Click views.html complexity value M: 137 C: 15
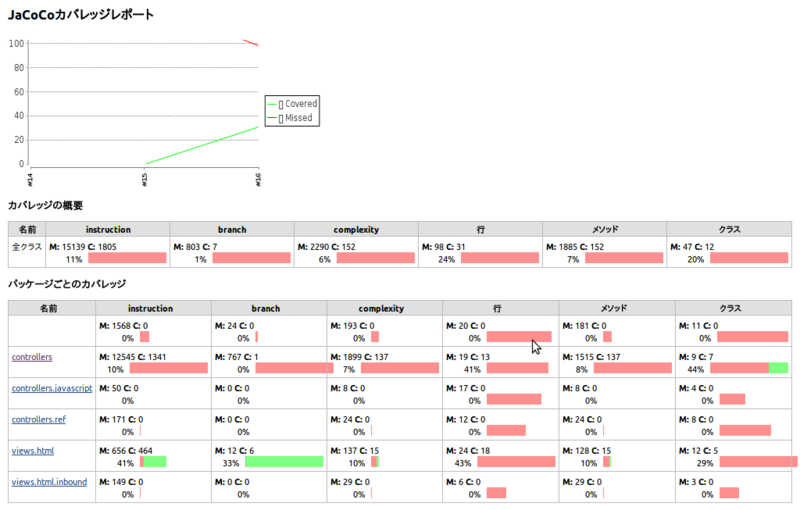800x510 pixels. pos(355,451)
